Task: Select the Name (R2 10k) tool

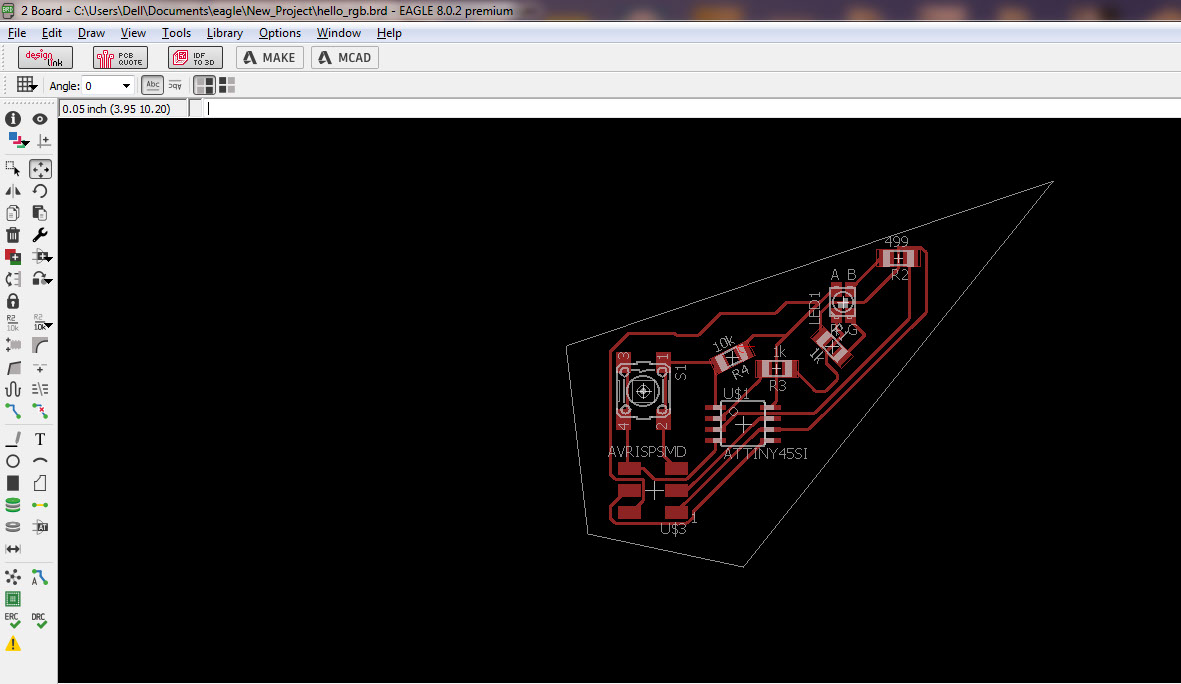Action: (13, 323)
